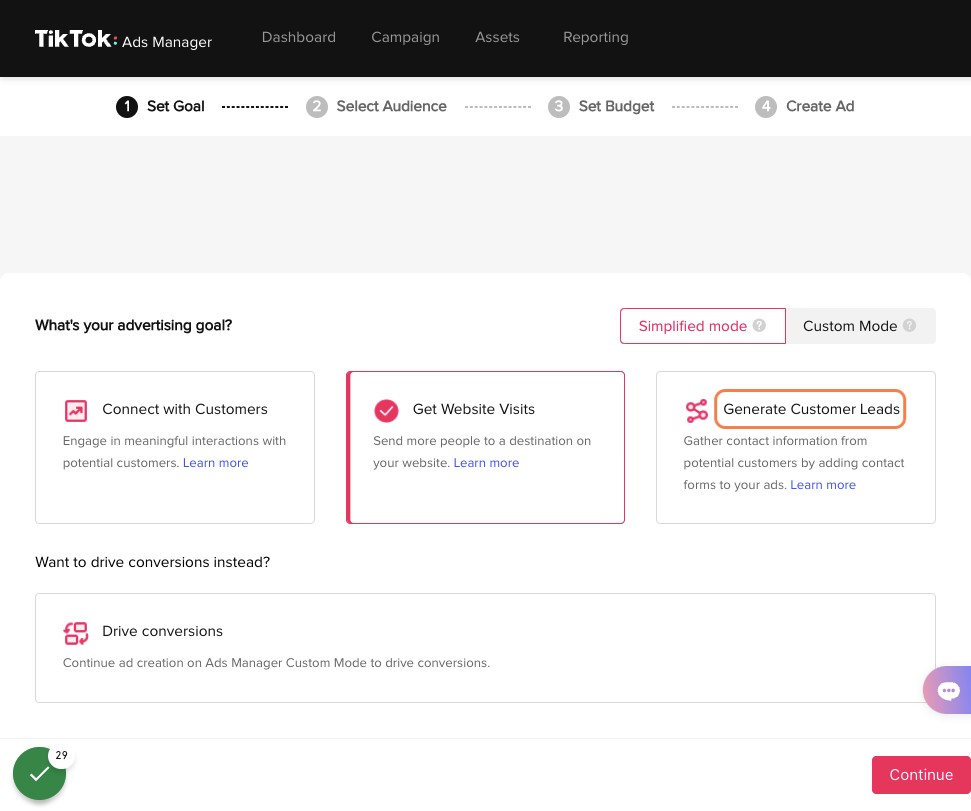
Task: Choose the Connect with Customers goal
Action: [x=175, y=447]
